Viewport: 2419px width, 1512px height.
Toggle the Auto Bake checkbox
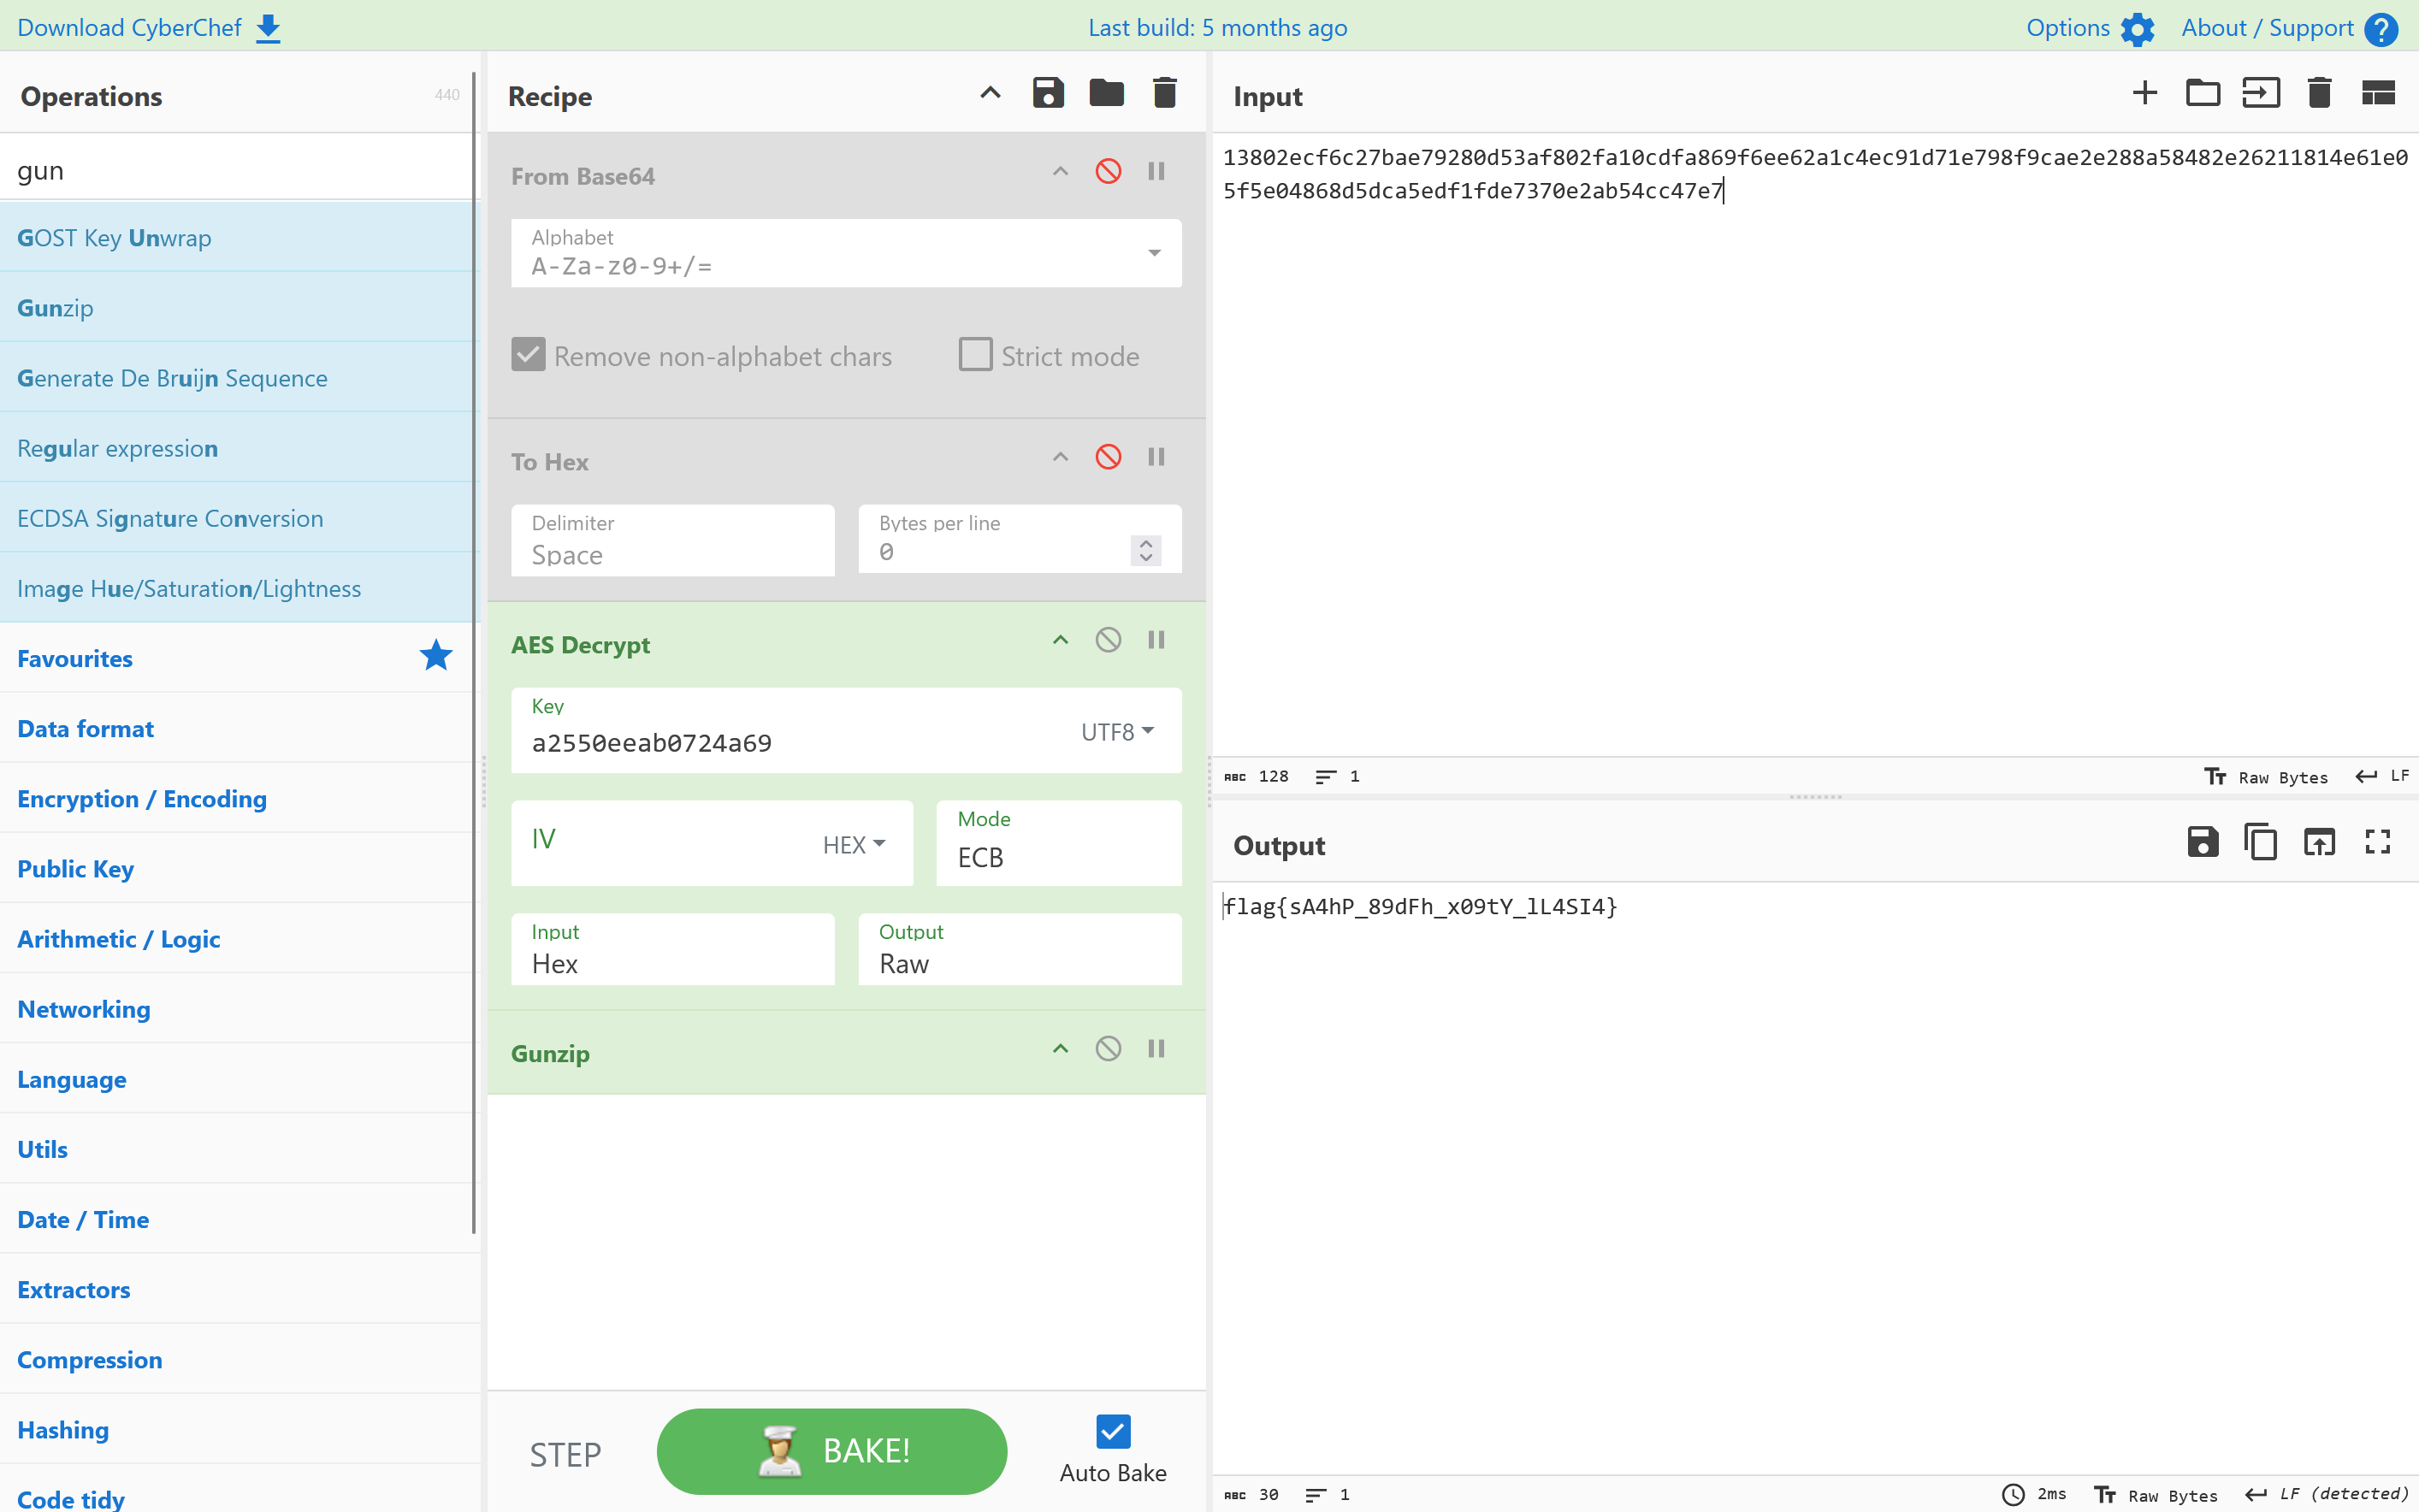coord(1112,1431)
